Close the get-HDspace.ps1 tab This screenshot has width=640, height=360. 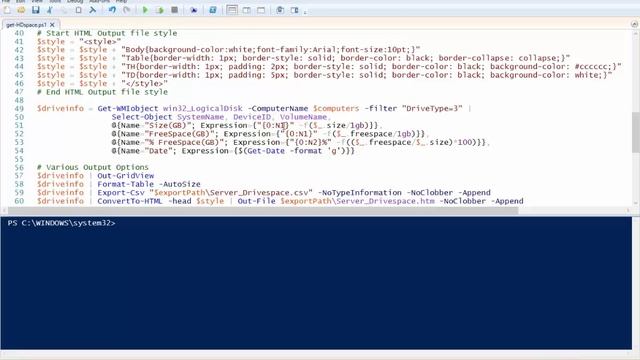[52, 25]
